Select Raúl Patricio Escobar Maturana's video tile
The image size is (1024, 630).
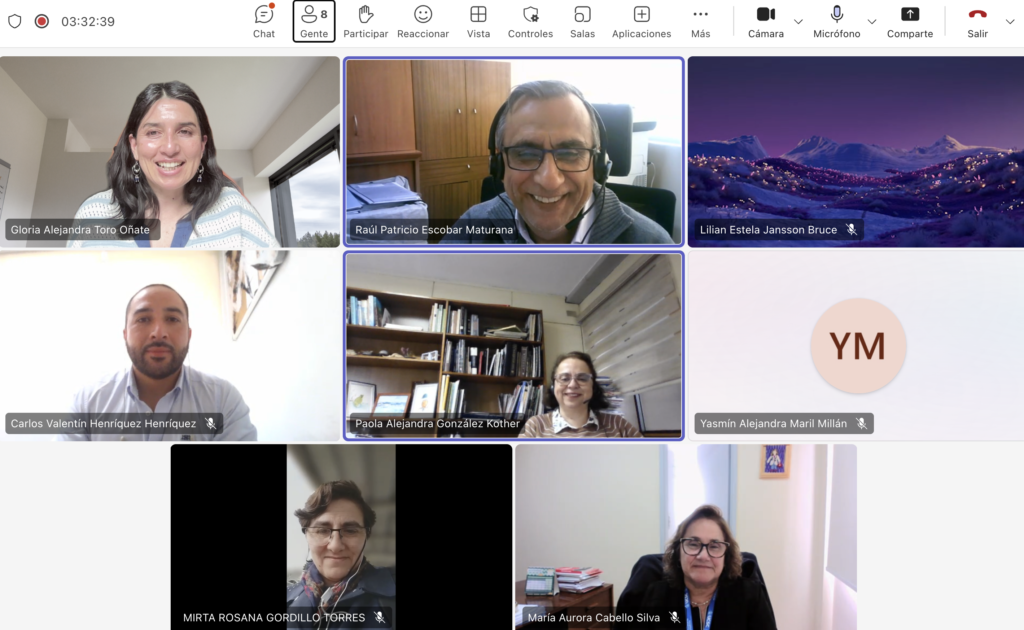pos(514,151)
